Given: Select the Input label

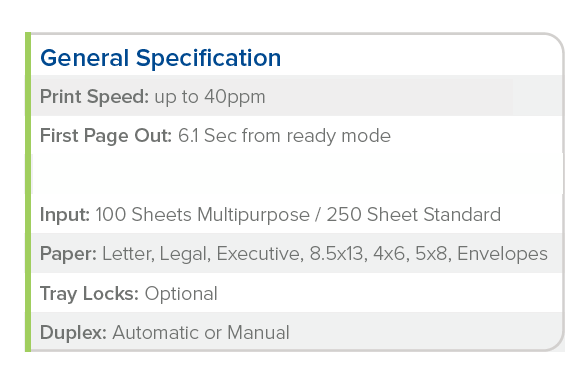Looking at the screenshot, I should click(65, 215).
